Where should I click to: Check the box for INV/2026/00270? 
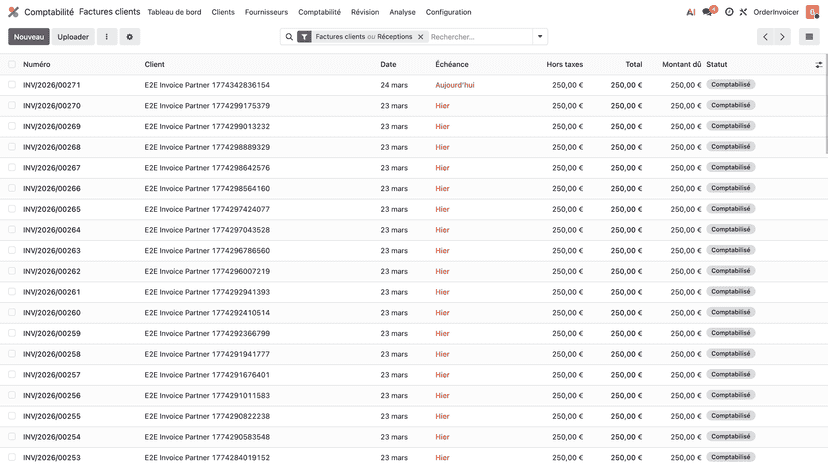click(x=12, y=105)
